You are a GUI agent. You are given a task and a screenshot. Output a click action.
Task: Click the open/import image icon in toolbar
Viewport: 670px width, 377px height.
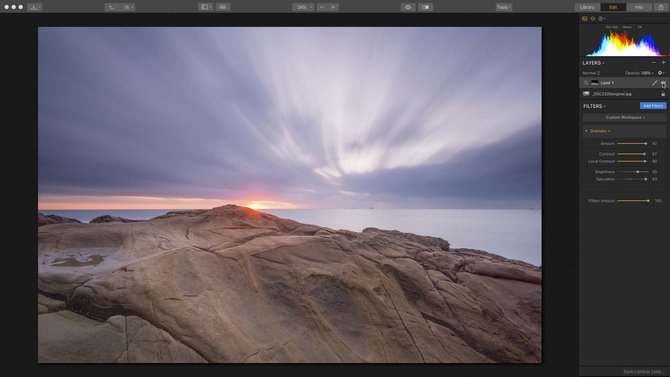point(35,7)
